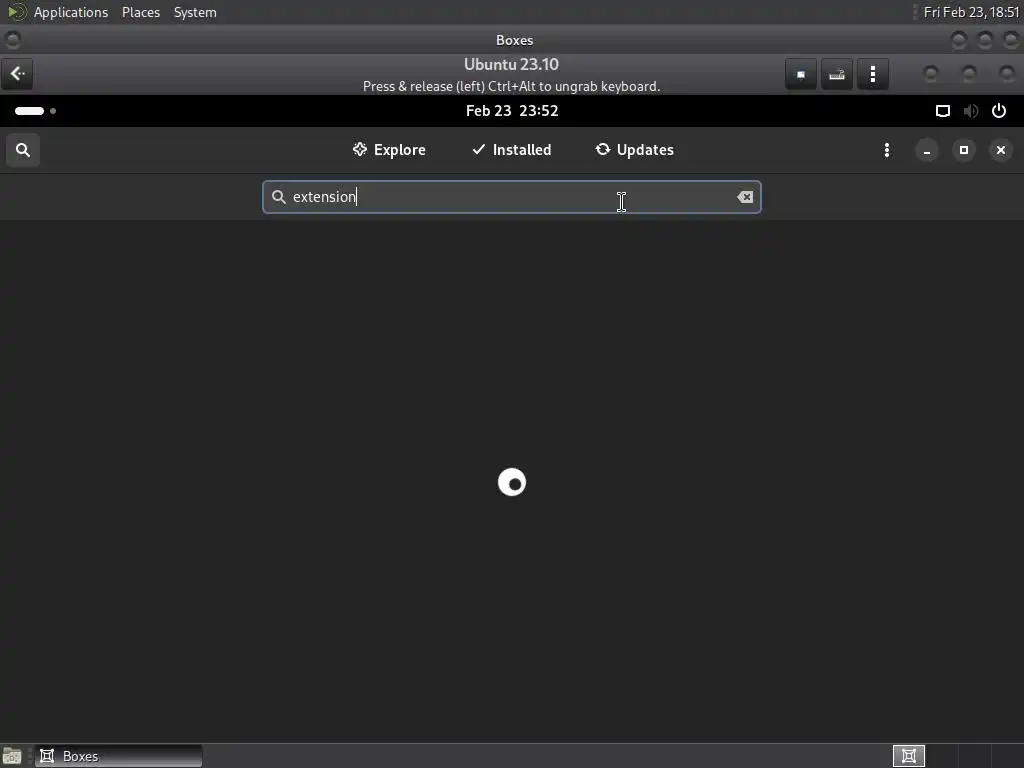Open the Applications menu
The width and height of the screenshot is (1024, 768).
[71, 12]
